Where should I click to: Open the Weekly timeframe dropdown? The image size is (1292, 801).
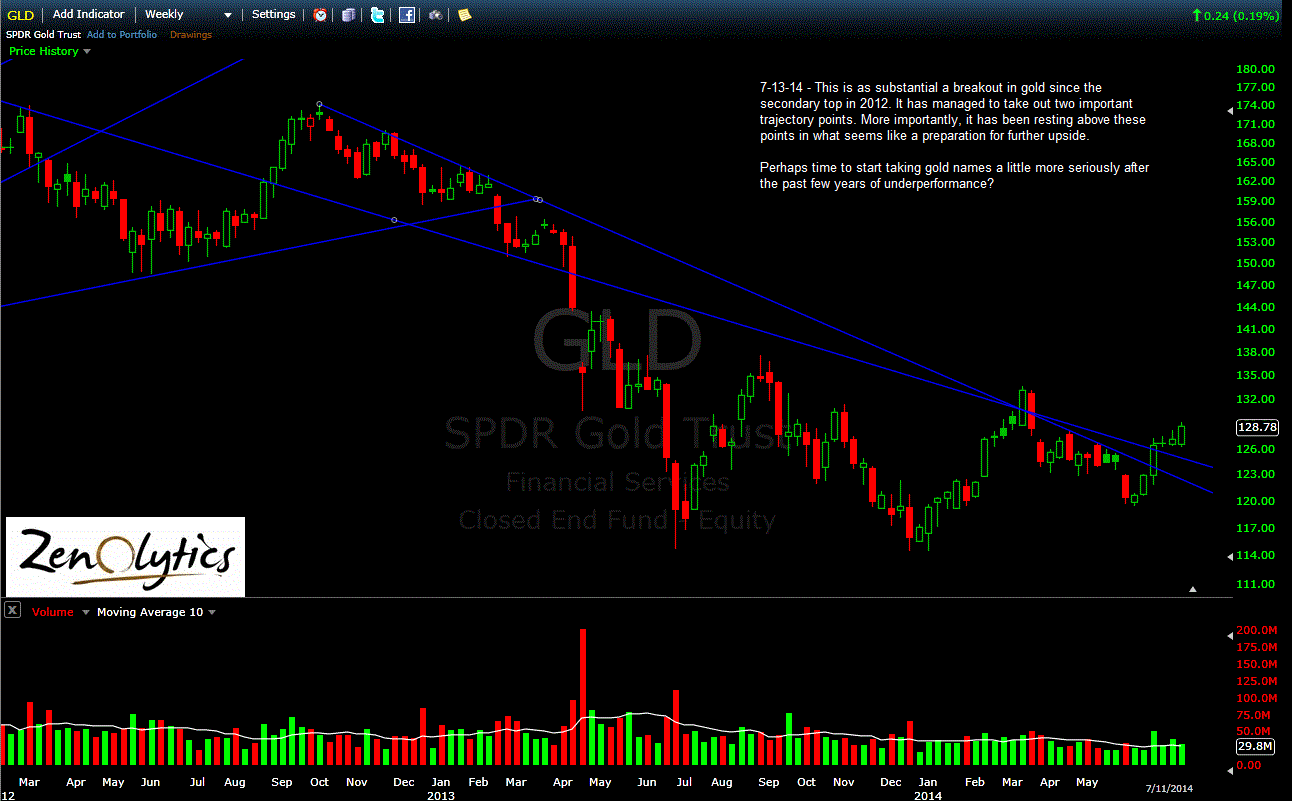click(x=188, y=15)
